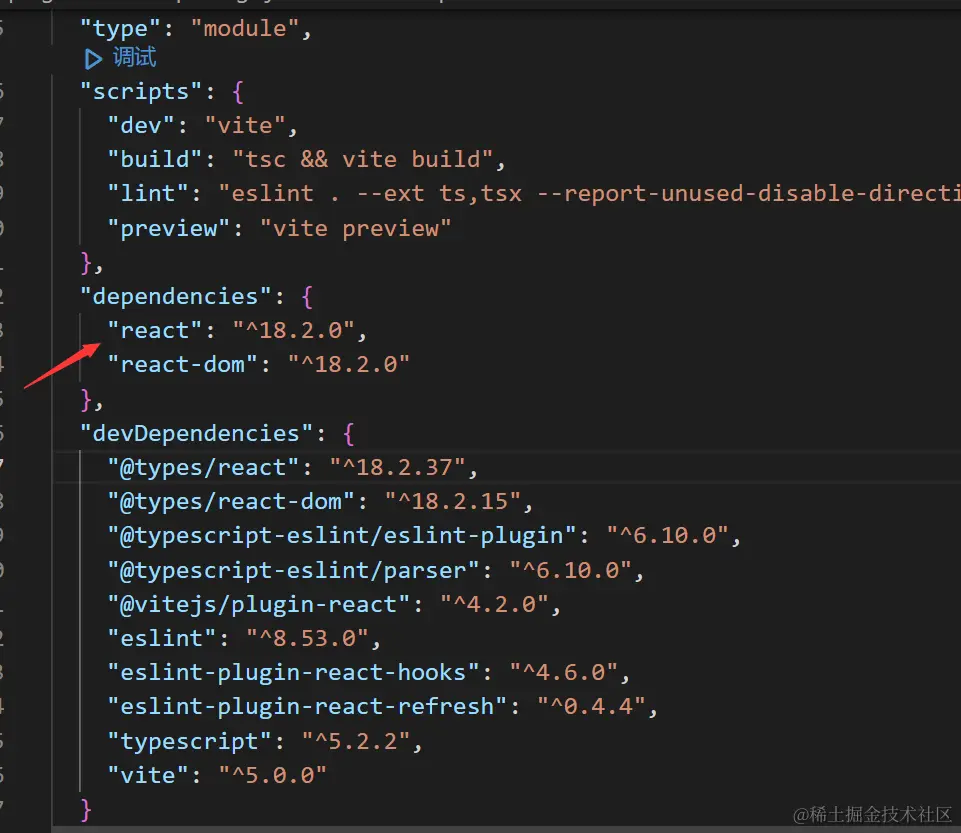Click the "type" key text
This screenshot has height=833, width=961.
click(x=121, y=29)
